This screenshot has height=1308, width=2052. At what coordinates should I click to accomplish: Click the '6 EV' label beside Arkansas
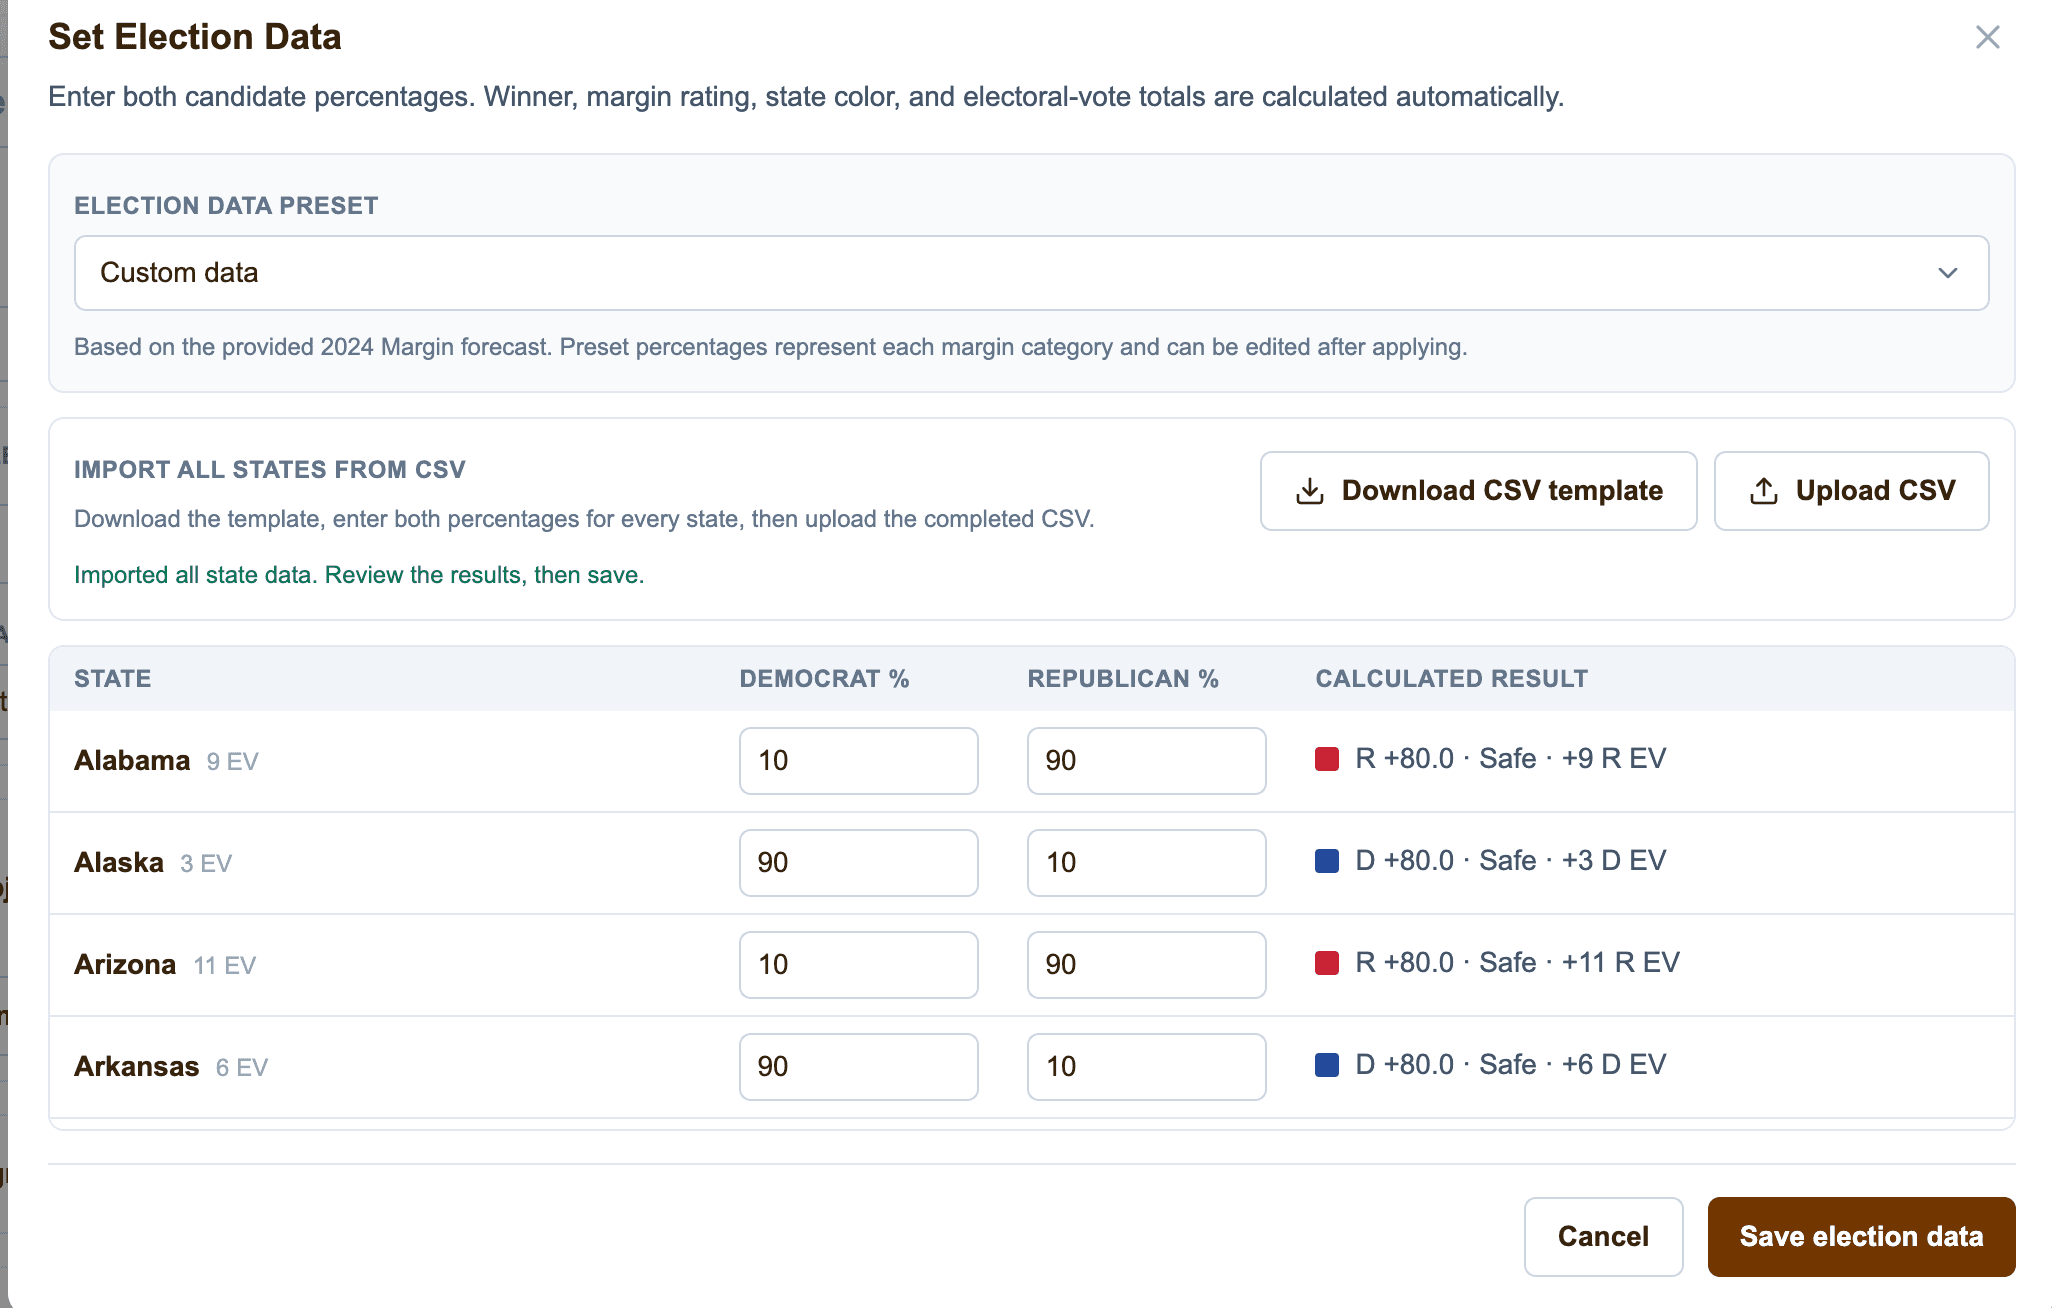click(242, 1068)
